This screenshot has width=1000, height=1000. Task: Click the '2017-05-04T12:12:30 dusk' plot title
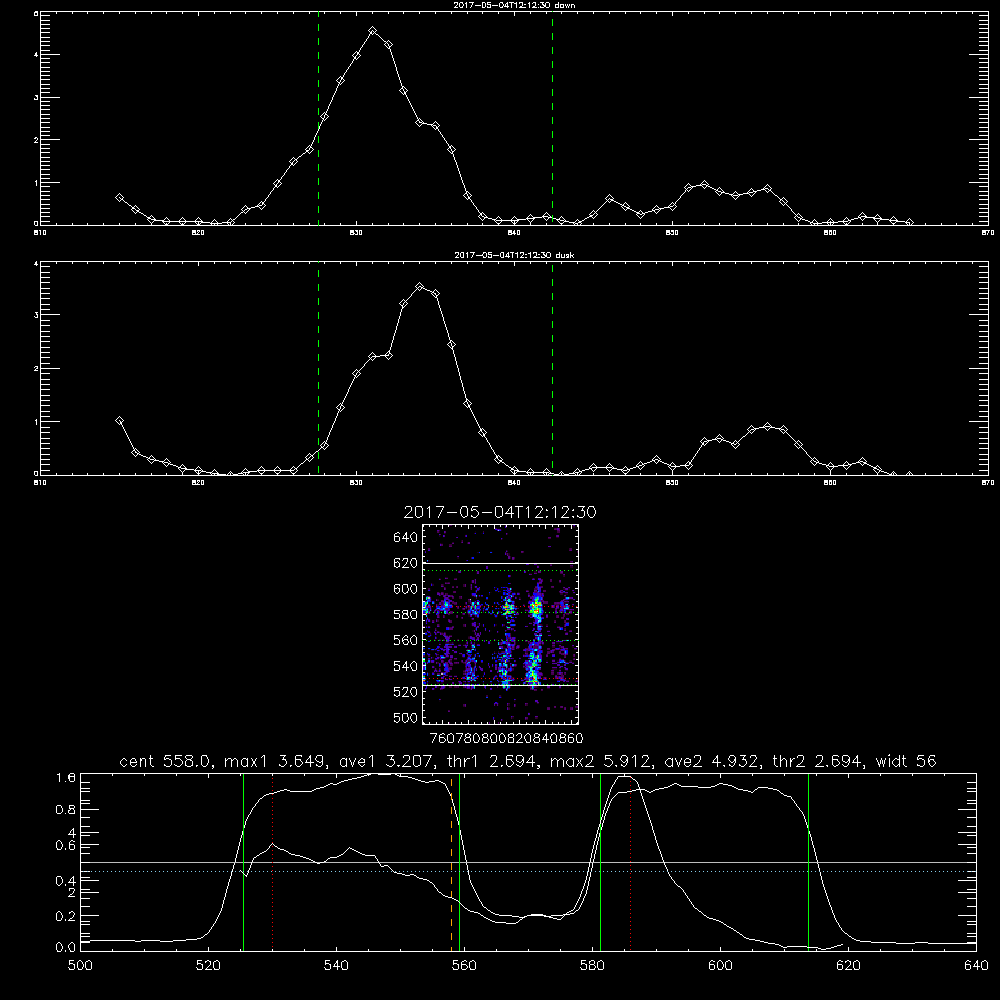click(x=514, y=255)
